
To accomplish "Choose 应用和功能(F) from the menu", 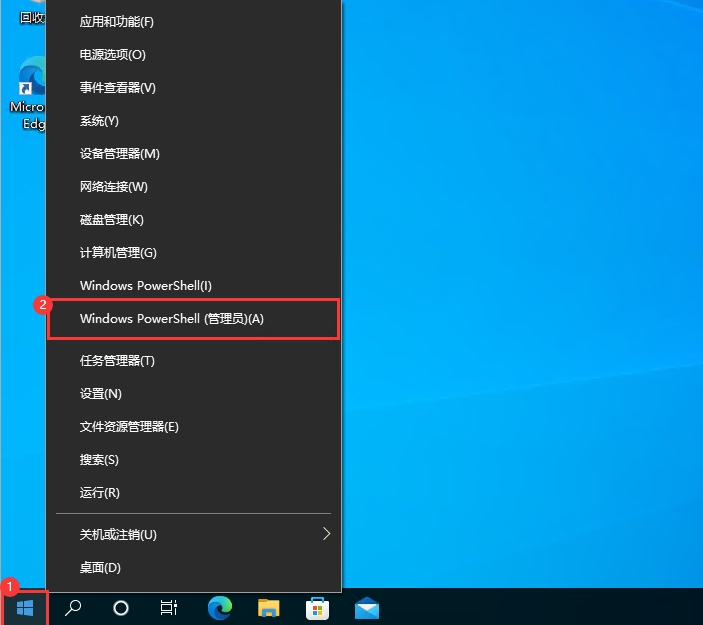I will click(x=194, y=22).
